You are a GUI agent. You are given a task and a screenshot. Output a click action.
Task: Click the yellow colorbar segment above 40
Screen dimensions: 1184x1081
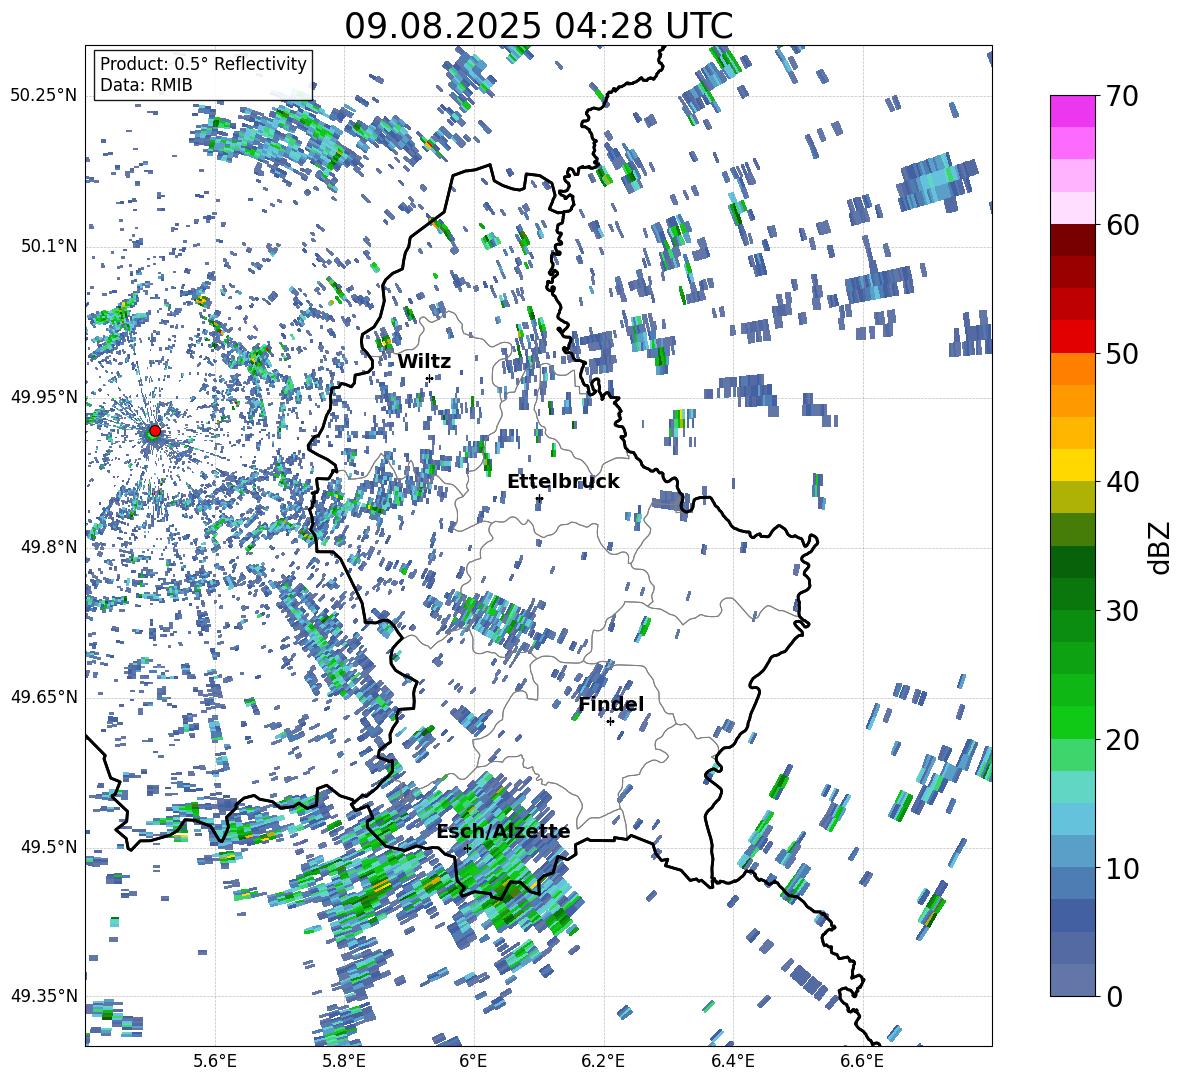[x=1072, y=465]
